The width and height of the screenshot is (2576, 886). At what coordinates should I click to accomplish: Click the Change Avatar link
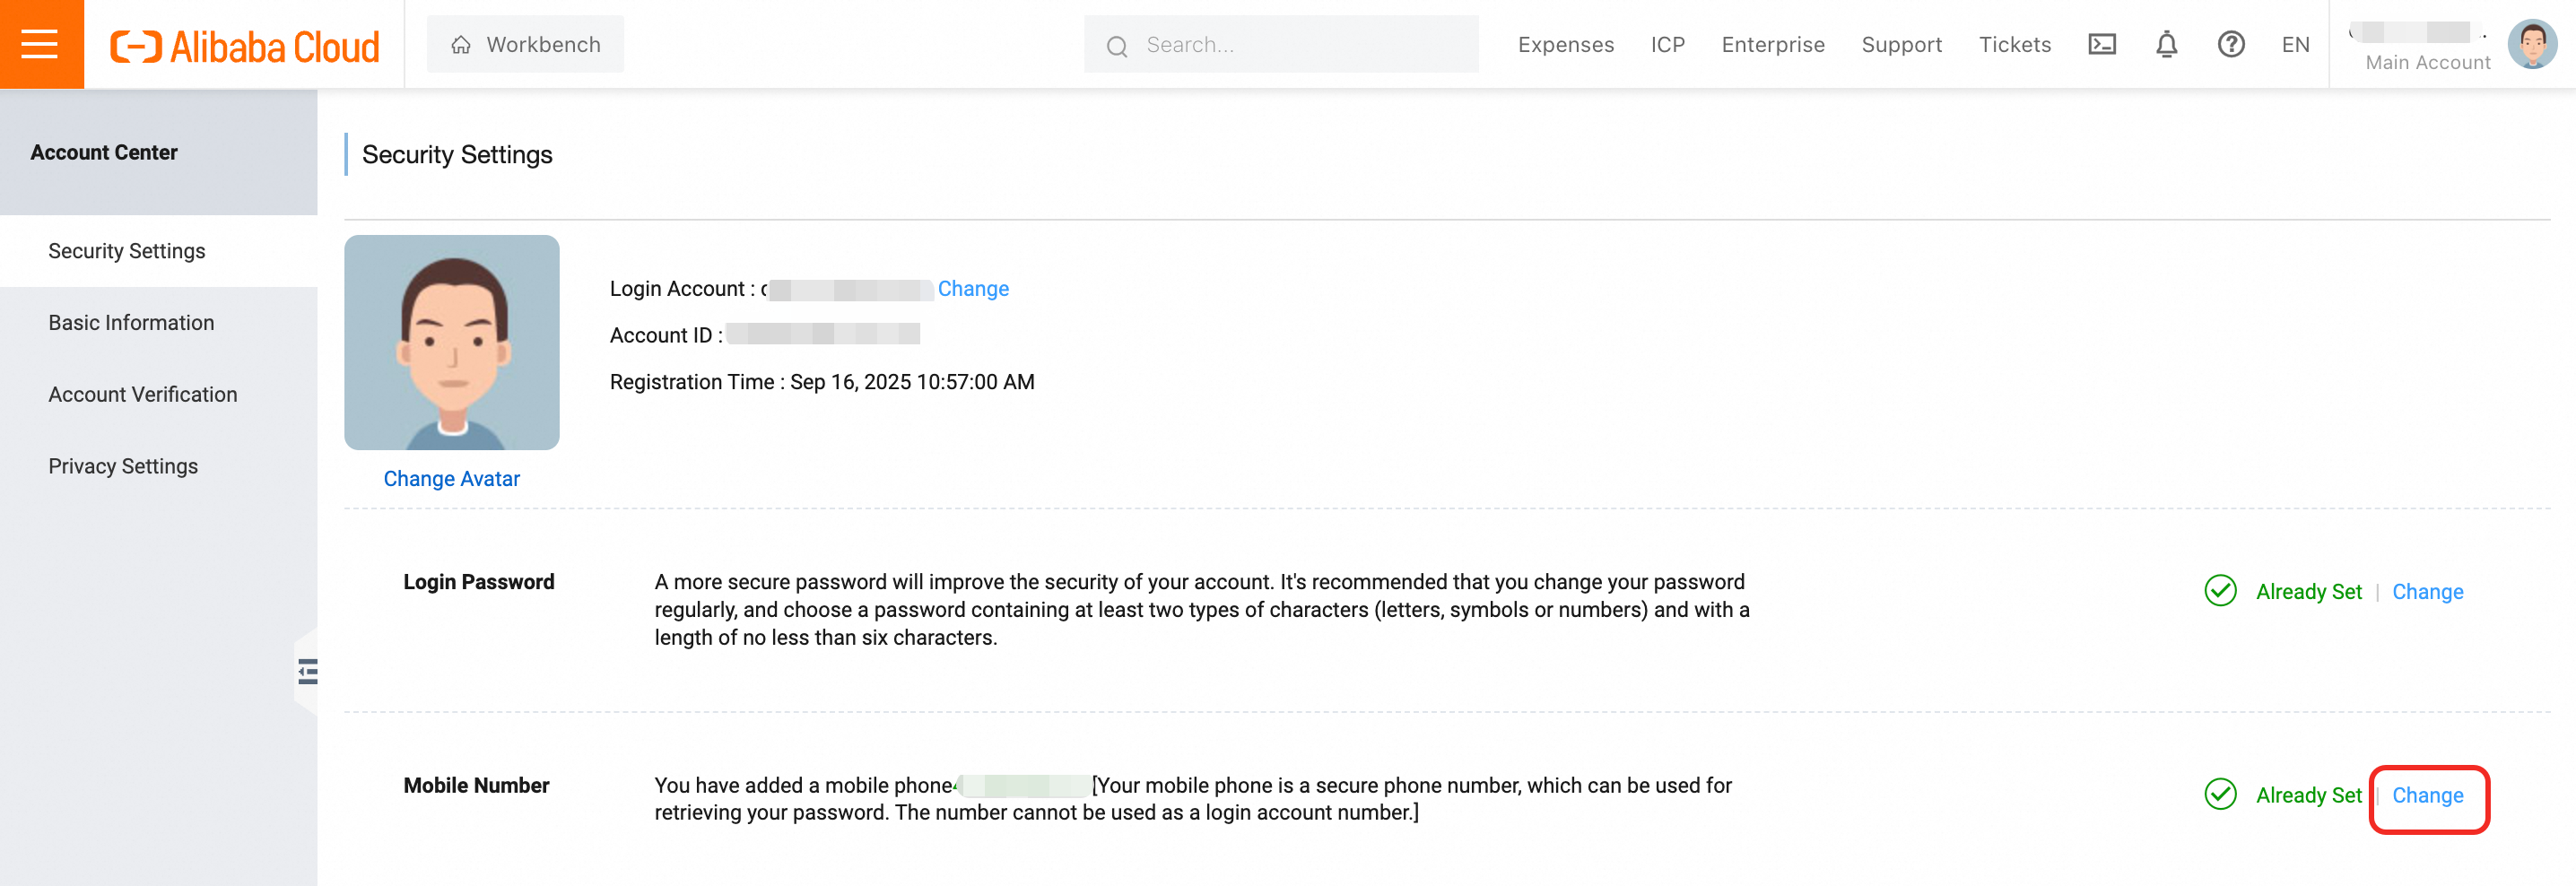[451, 478]
